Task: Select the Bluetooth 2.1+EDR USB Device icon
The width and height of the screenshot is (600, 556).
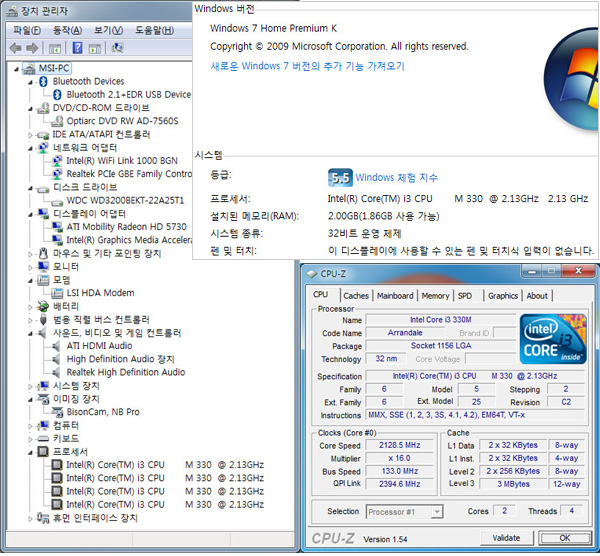Action: coord(57,95)
